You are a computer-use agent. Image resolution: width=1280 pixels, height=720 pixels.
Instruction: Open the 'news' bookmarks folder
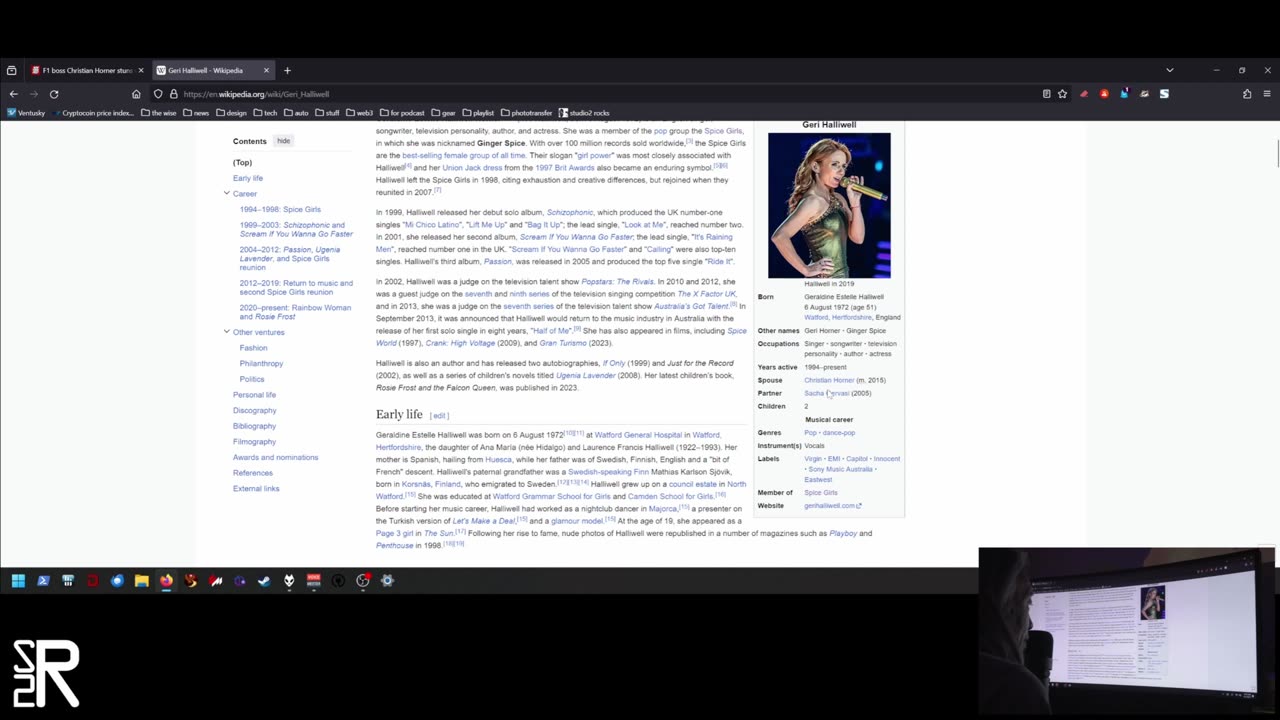pos(196,113)
